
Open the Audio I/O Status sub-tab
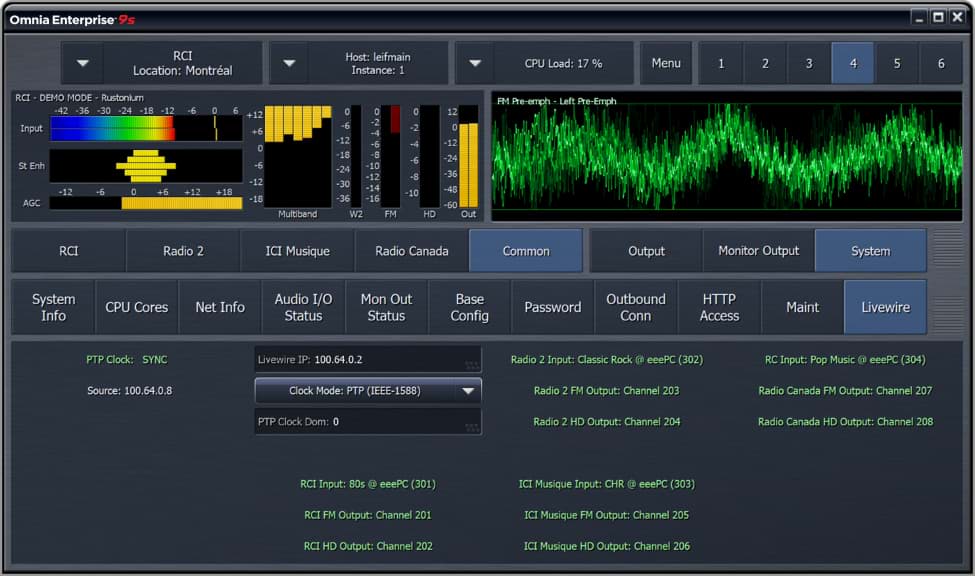[303, 307]
